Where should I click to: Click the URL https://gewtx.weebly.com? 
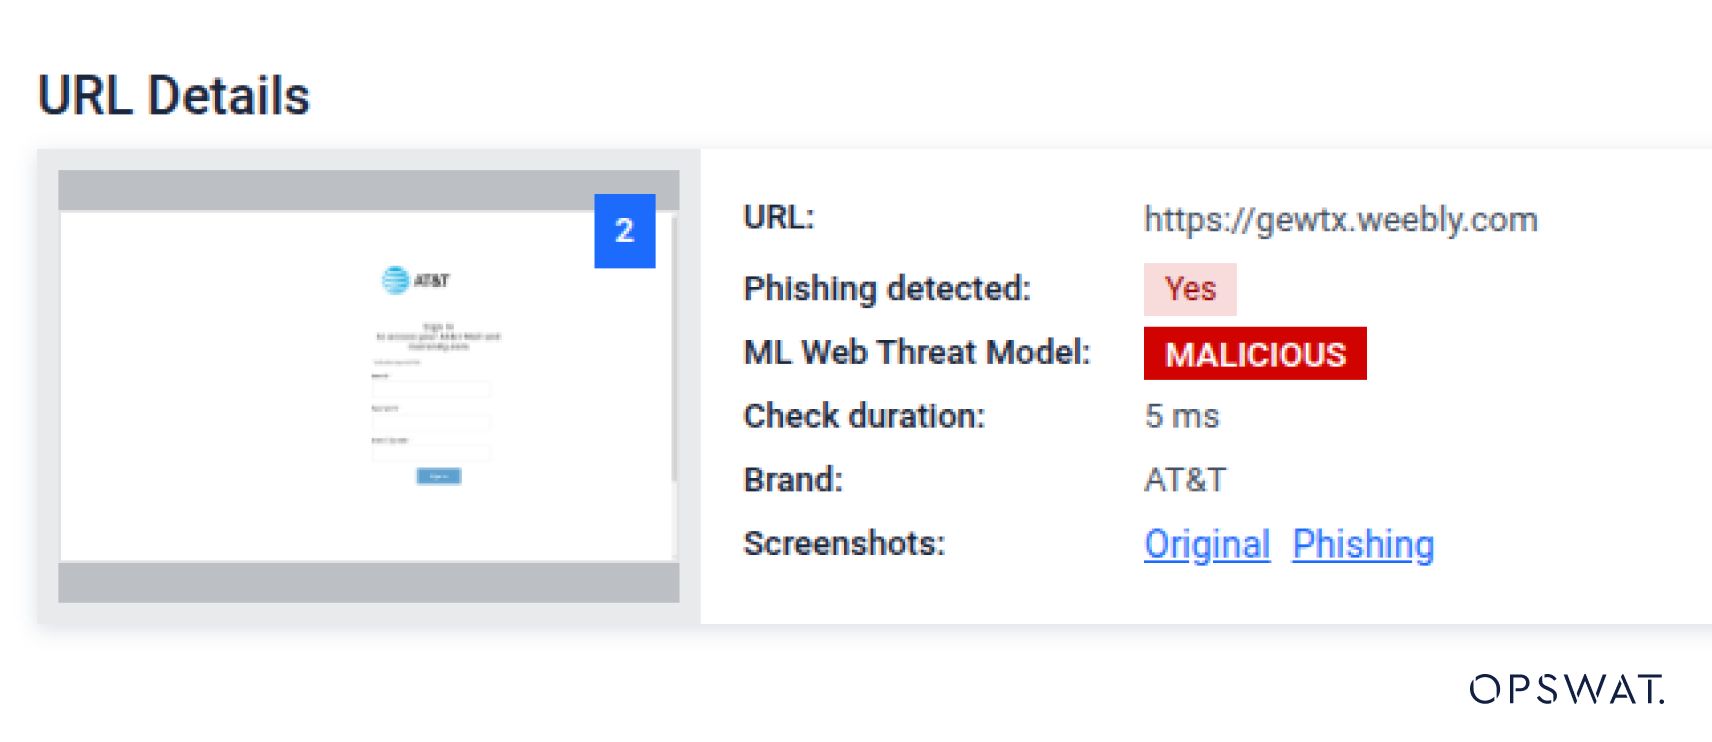click(x=1341, y=221)
